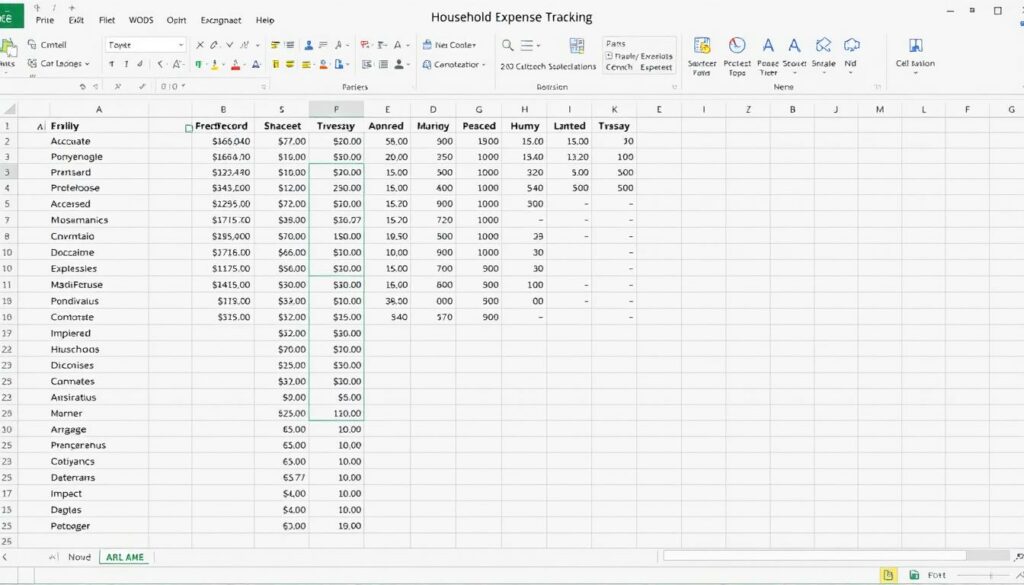Click the Paste clipboard icon
1024x585 pixels.
tap(8, 50)
